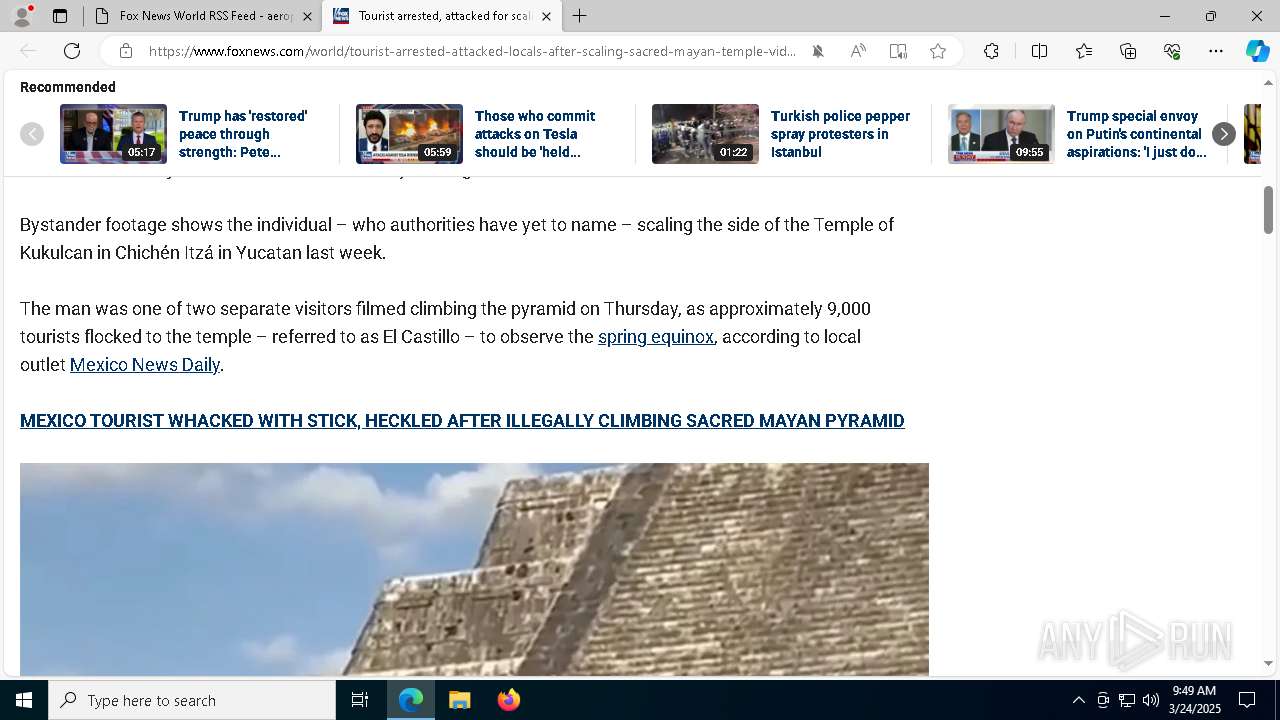1280x720 pixels.
Task: Close the Tourist arrested article tab
Action: coord(546,16)
